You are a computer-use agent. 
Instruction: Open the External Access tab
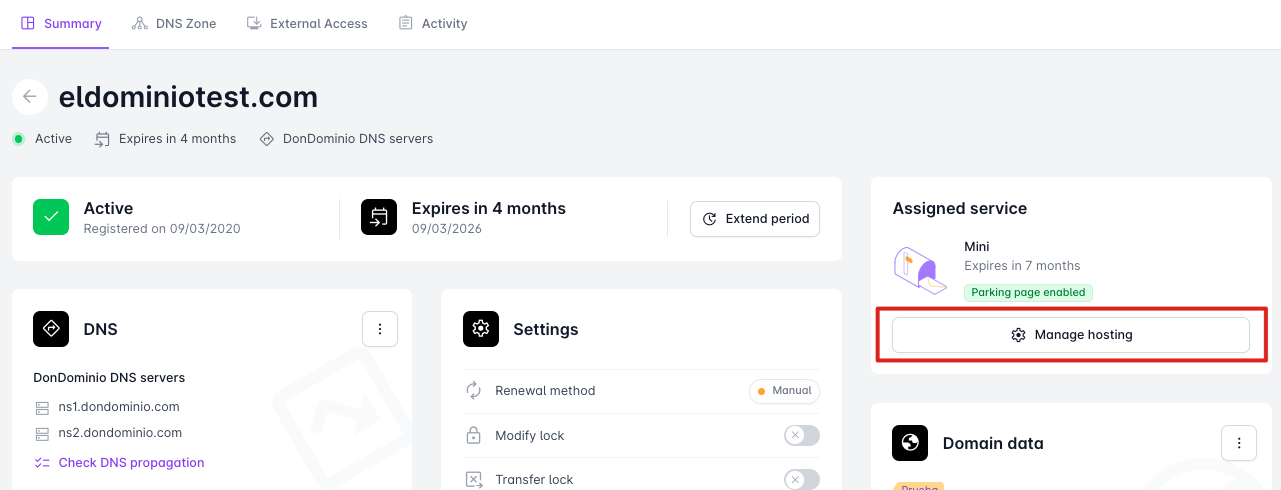[308, 23]
